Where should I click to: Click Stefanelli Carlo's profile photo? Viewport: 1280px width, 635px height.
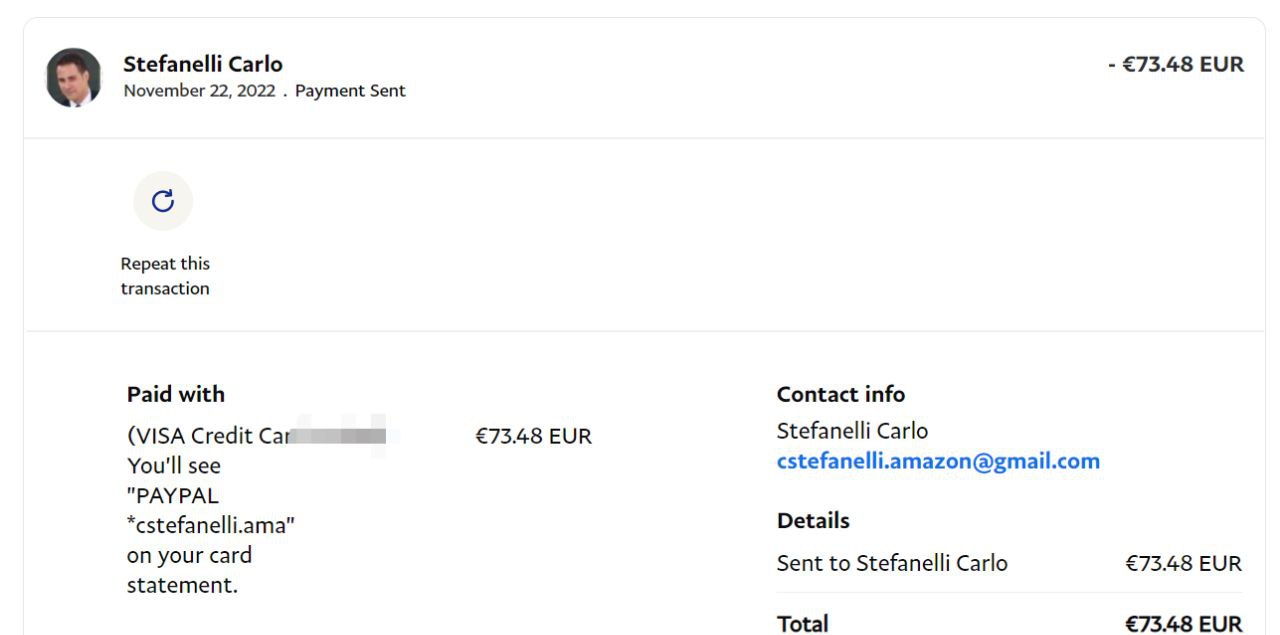[x=73, y=77]
